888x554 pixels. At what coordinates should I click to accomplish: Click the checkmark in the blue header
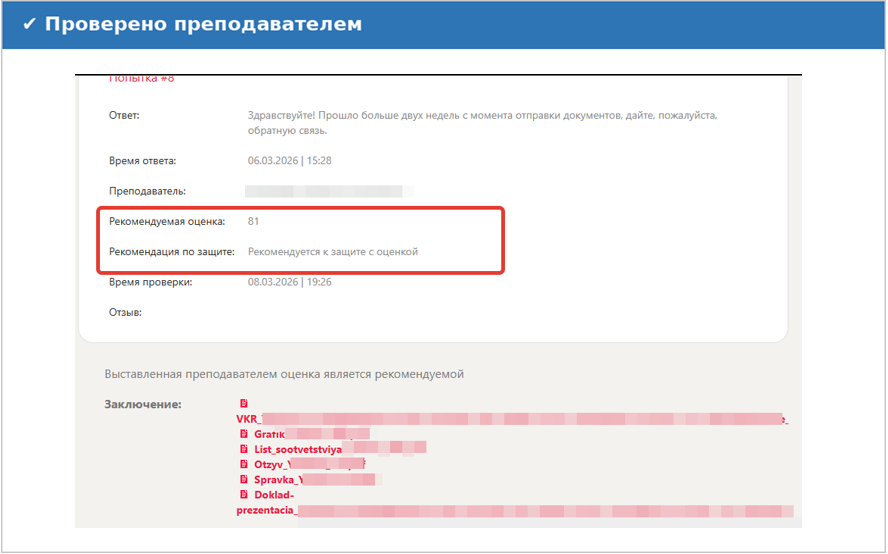29,24
